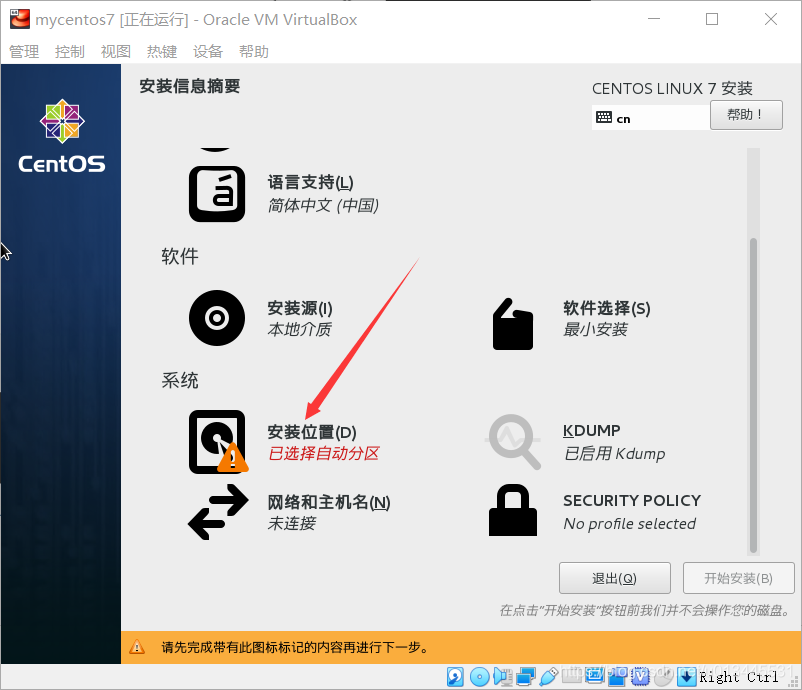Click the Right Ctrl host key label

tap(739, 677)
